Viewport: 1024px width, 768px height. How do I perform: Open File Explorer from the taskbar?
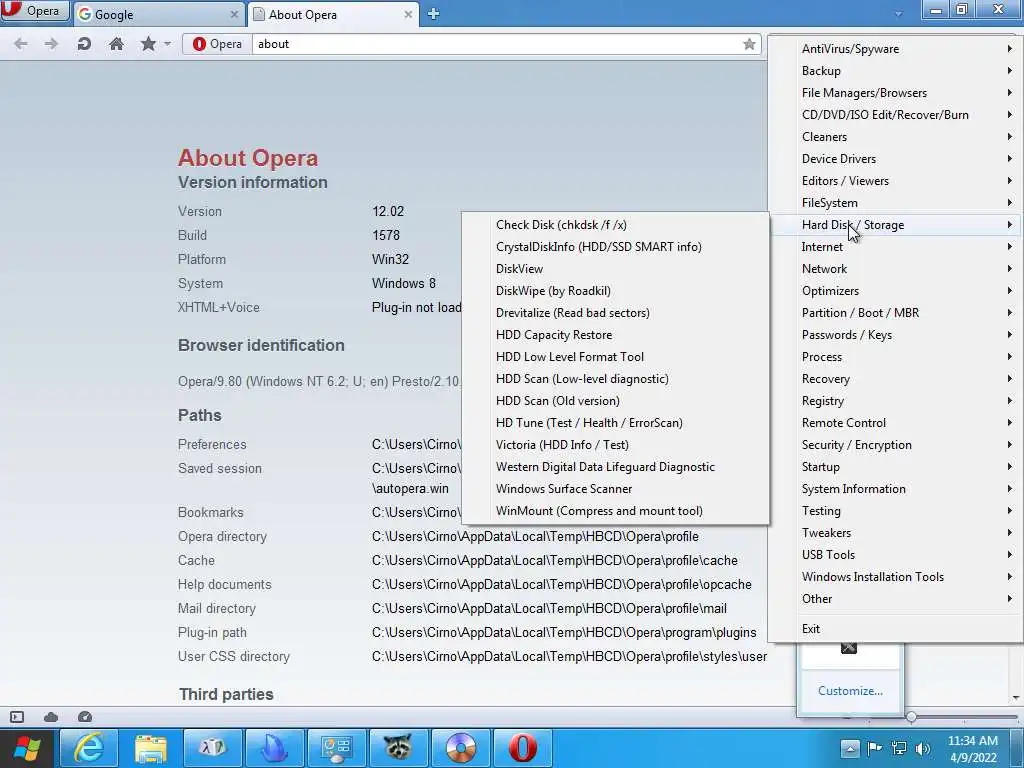(151, 748)
